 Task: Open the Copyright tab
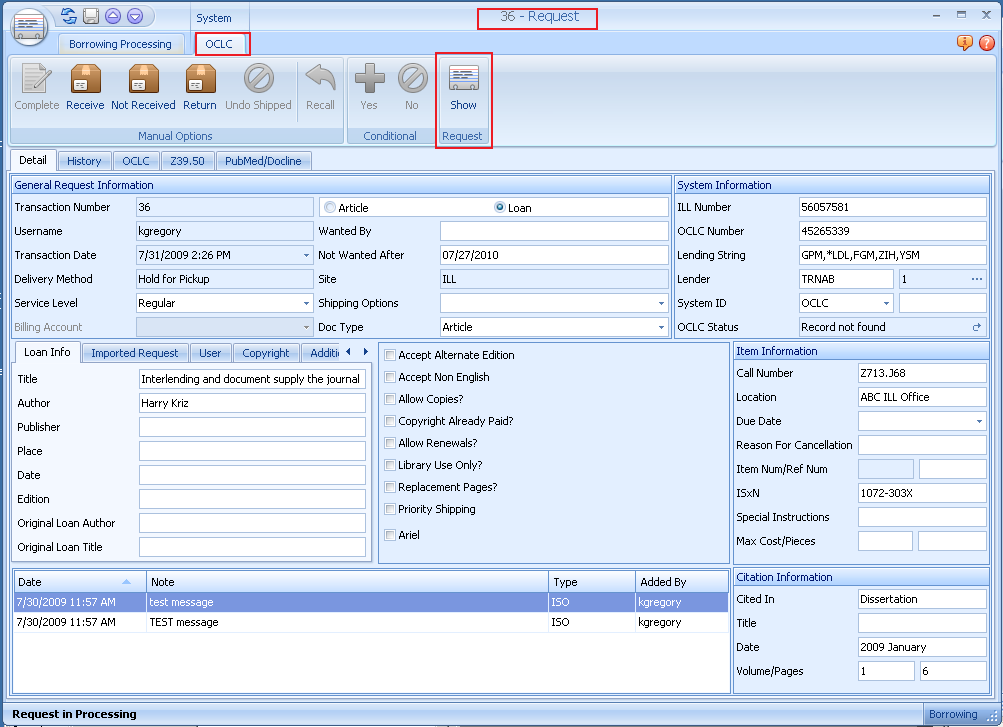[x=265, y=353]
